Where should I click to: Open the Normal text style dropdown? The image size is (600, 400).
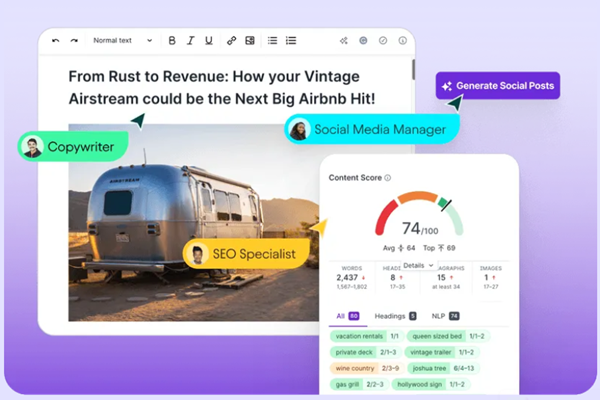(x=122, y=41)
